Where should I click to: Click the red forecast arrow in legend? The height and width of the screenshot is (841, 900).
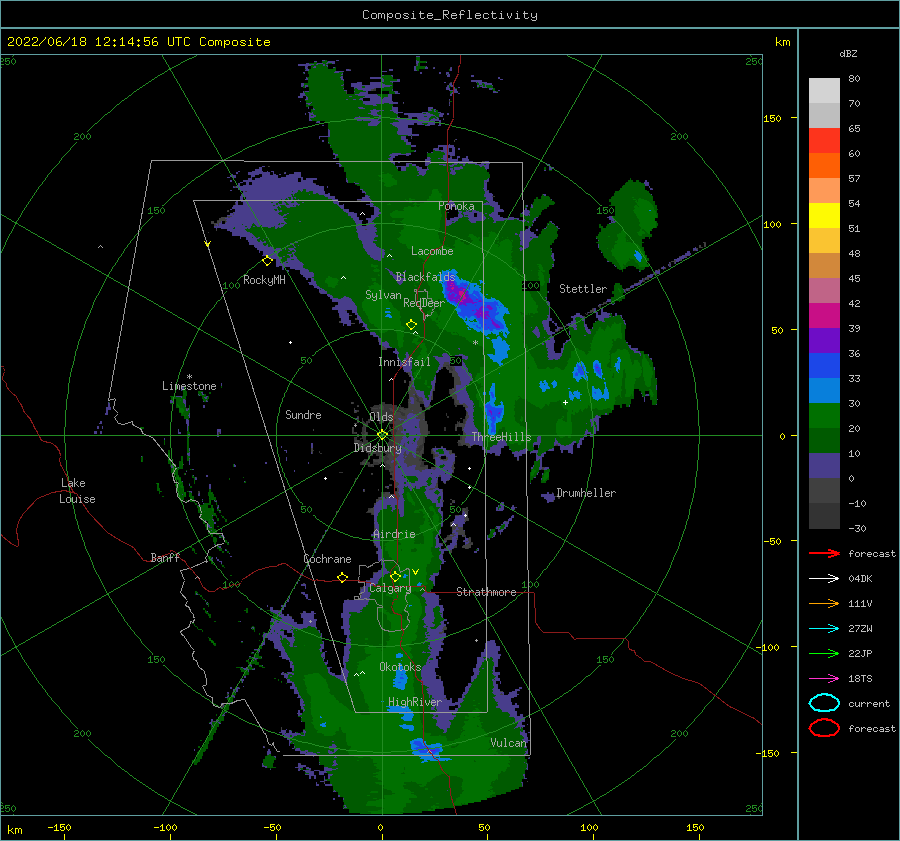coord(824,553)
